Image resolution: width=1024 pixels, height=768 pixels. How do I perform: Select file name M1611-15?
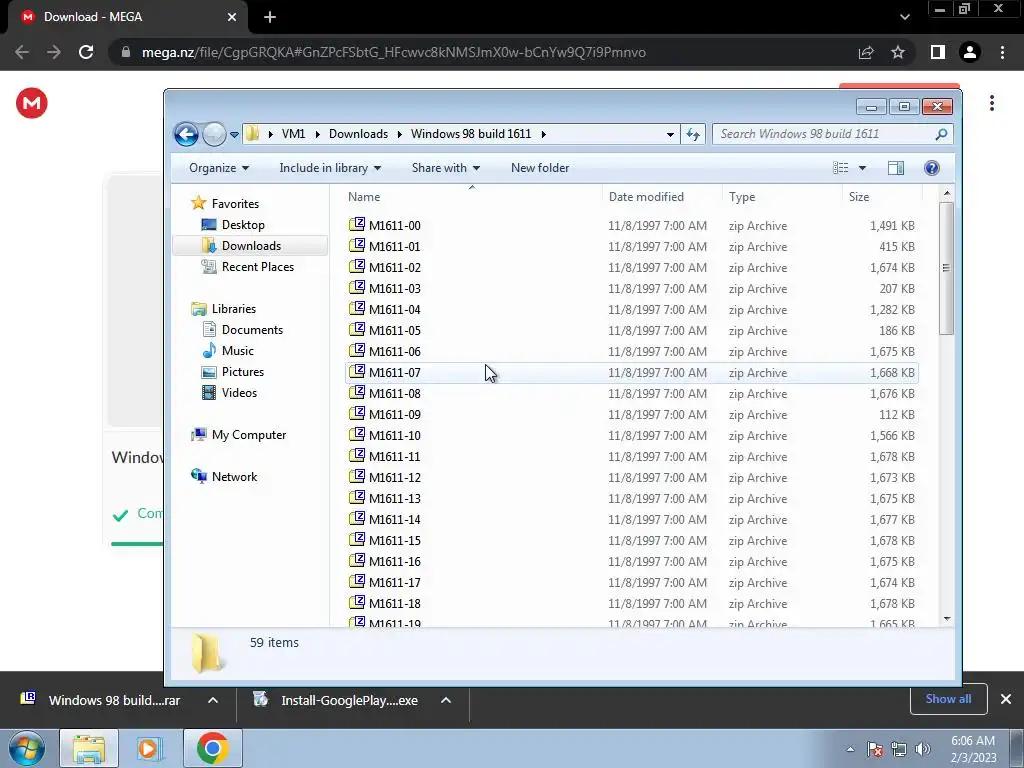pyautogui.click(x=394, y=541)
